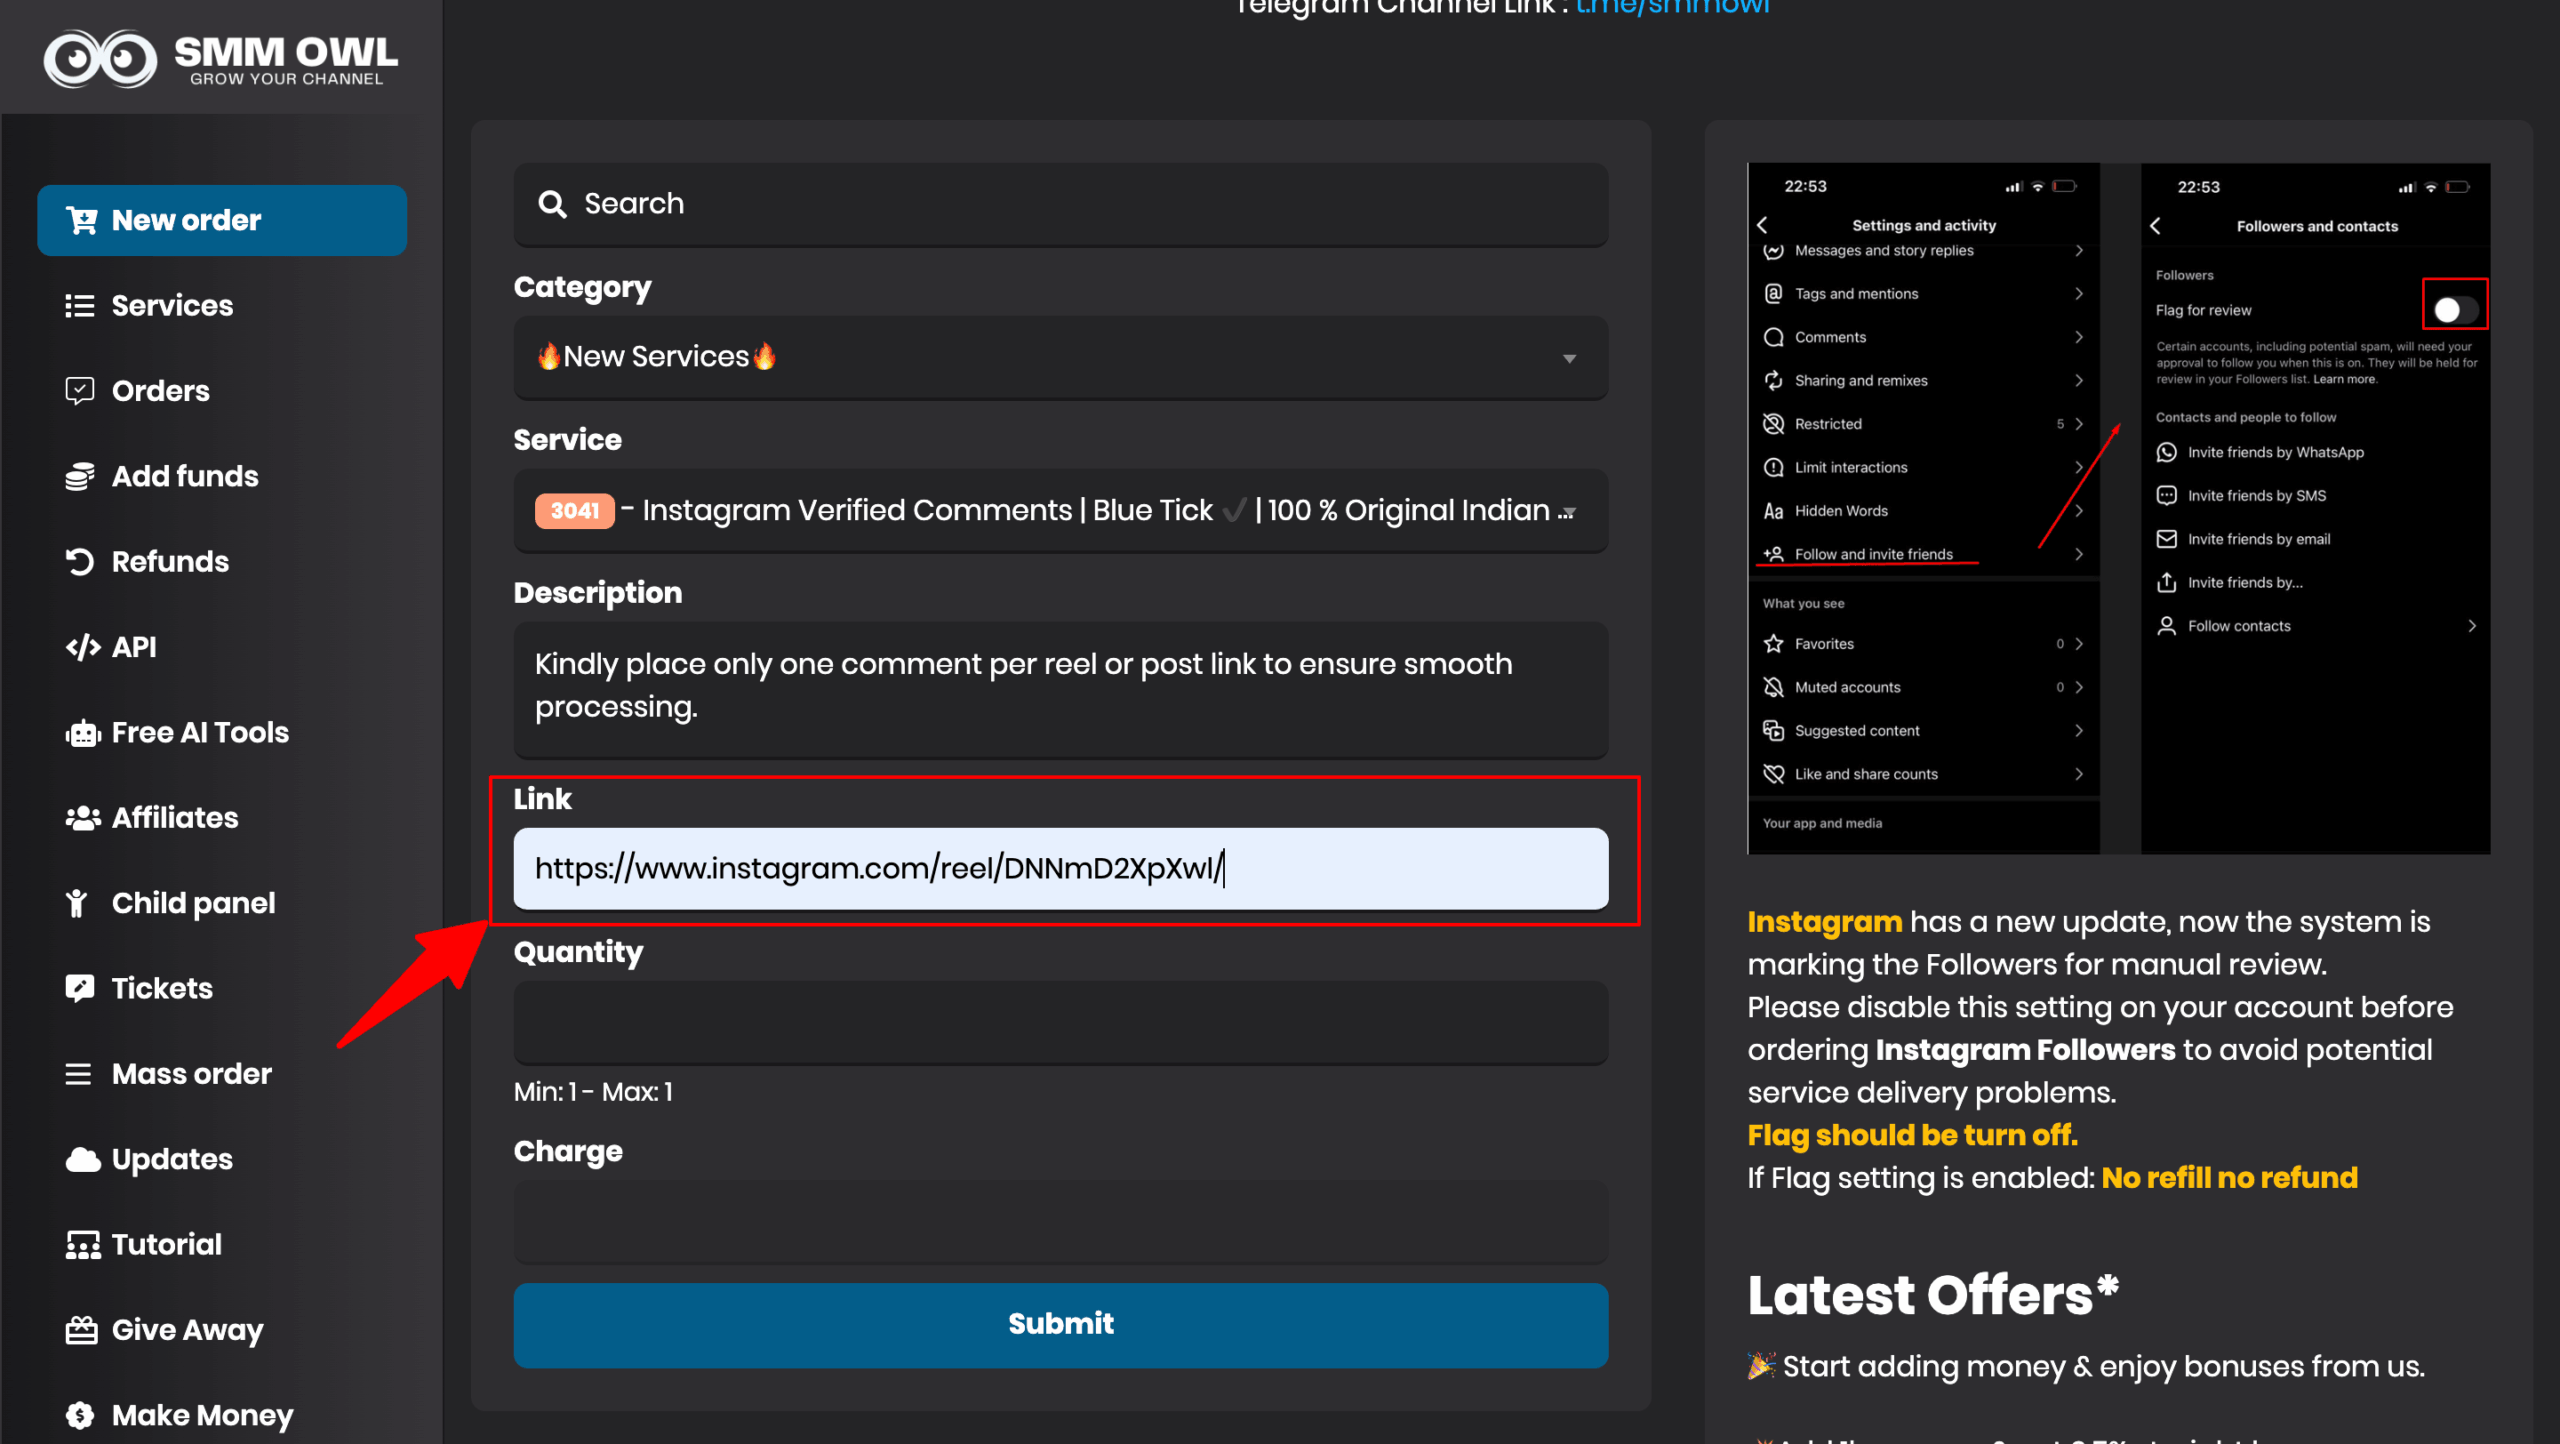This screenshot has width=2560, height=1444.
Task: Click the SMM OWL logo
Action: click(221, 58)
